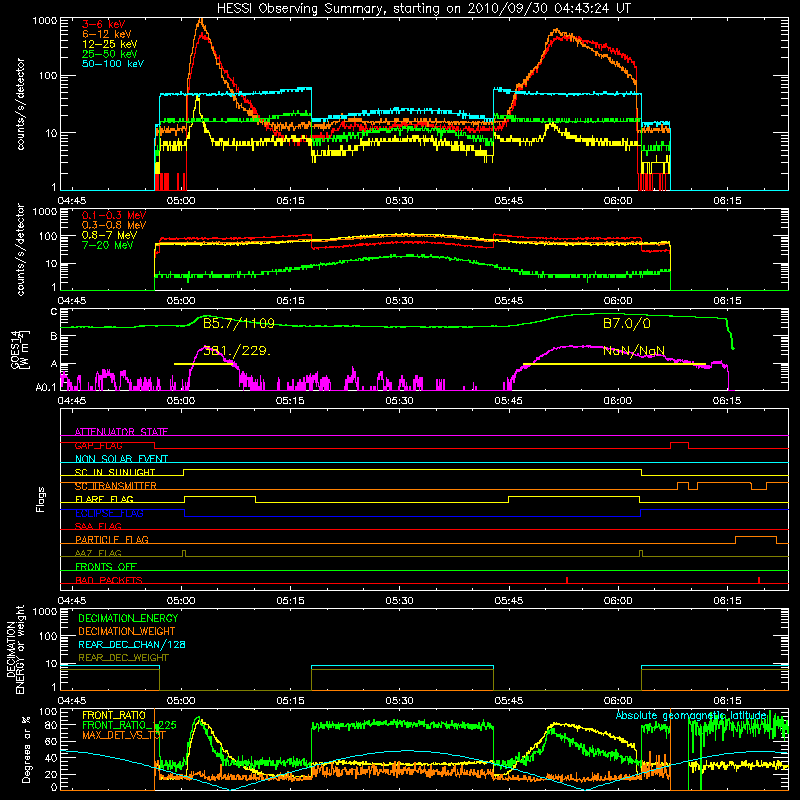
Task: Select the FRONTS_OFF flag label
Action: point(106,566)
